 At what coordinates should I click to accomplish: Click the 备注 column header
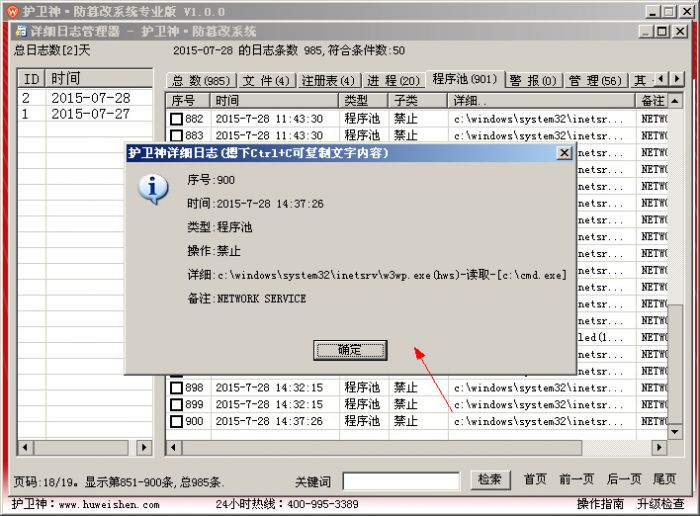[652, 101]
